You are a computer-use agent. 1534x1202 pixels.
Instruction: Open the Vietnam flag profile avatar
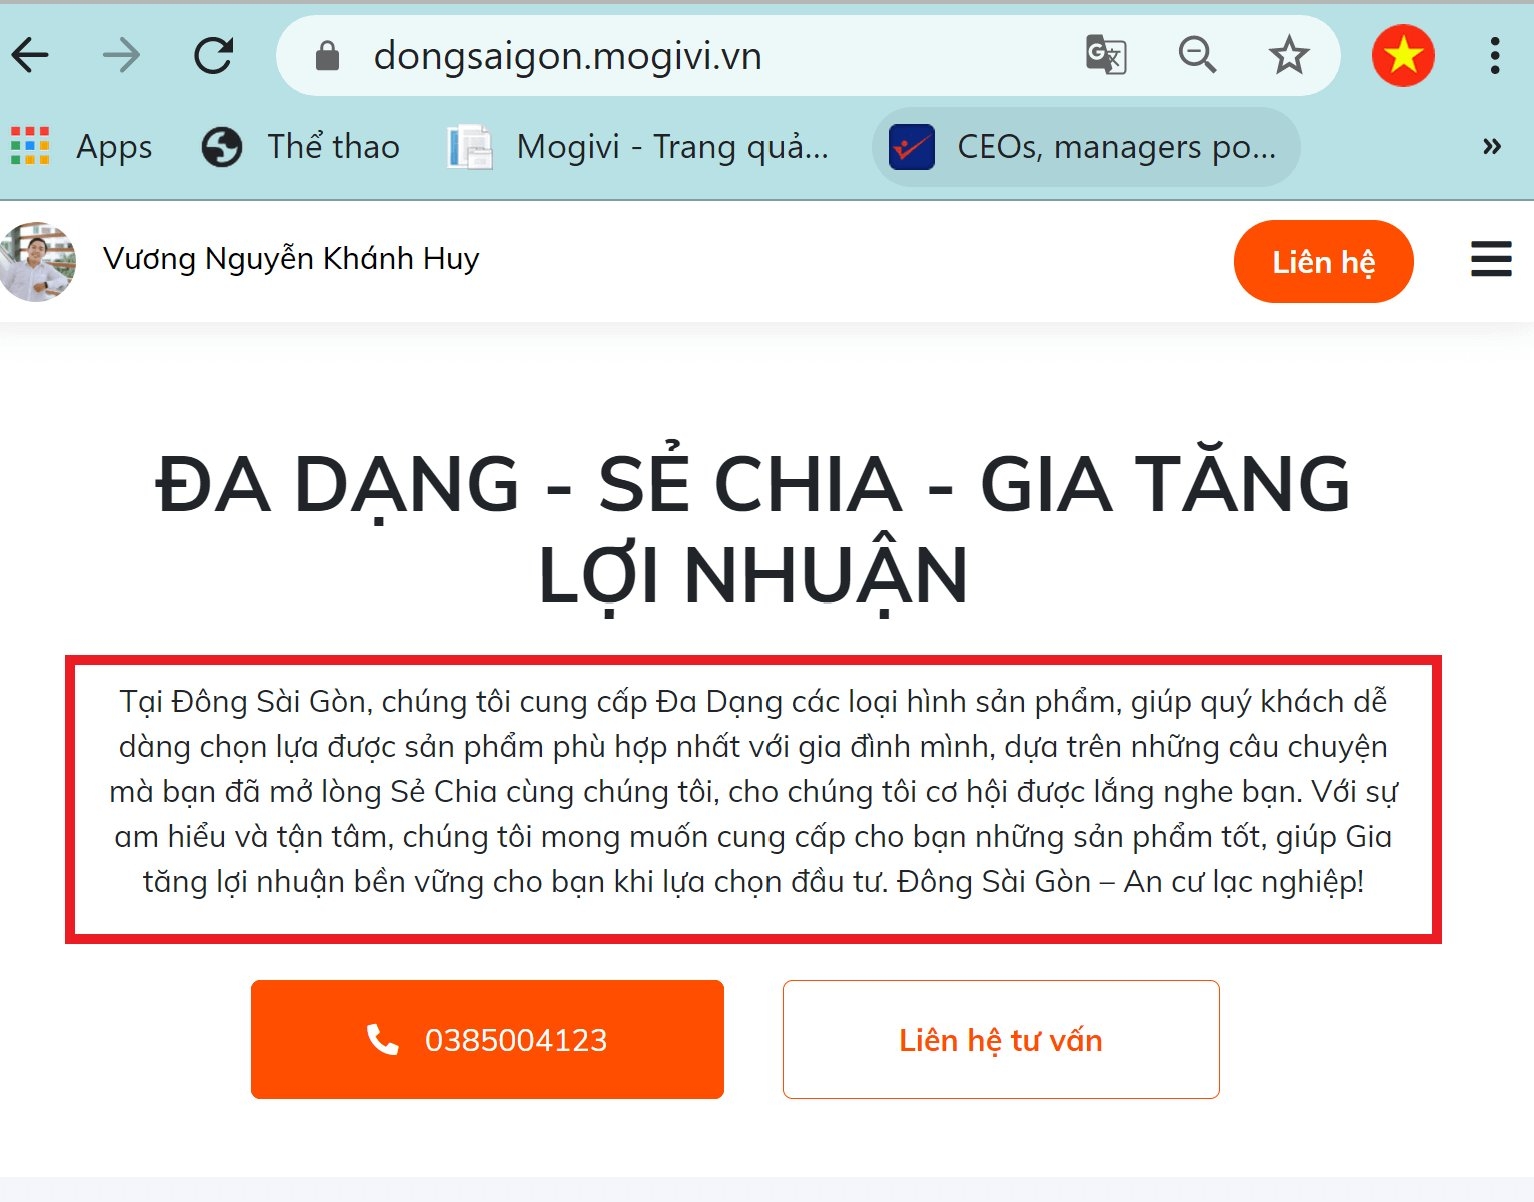point(1403,55)
